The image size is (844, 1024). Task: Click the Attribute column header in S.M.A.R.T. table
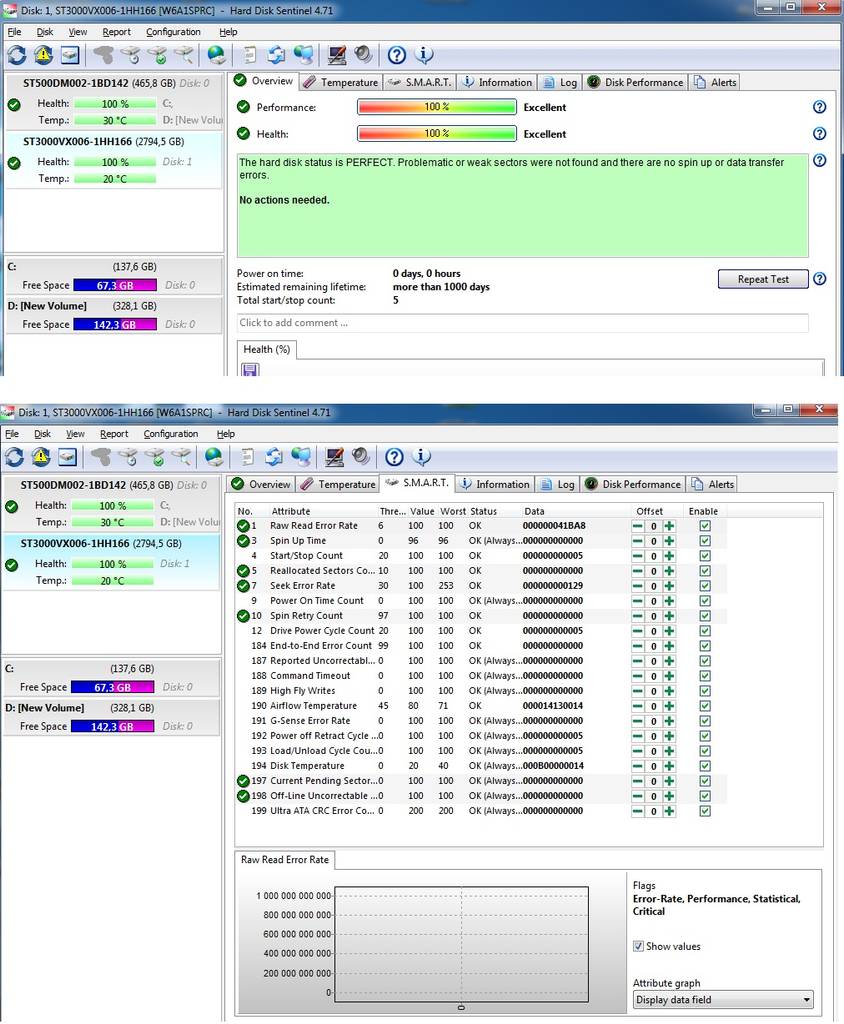click(291, 511)
